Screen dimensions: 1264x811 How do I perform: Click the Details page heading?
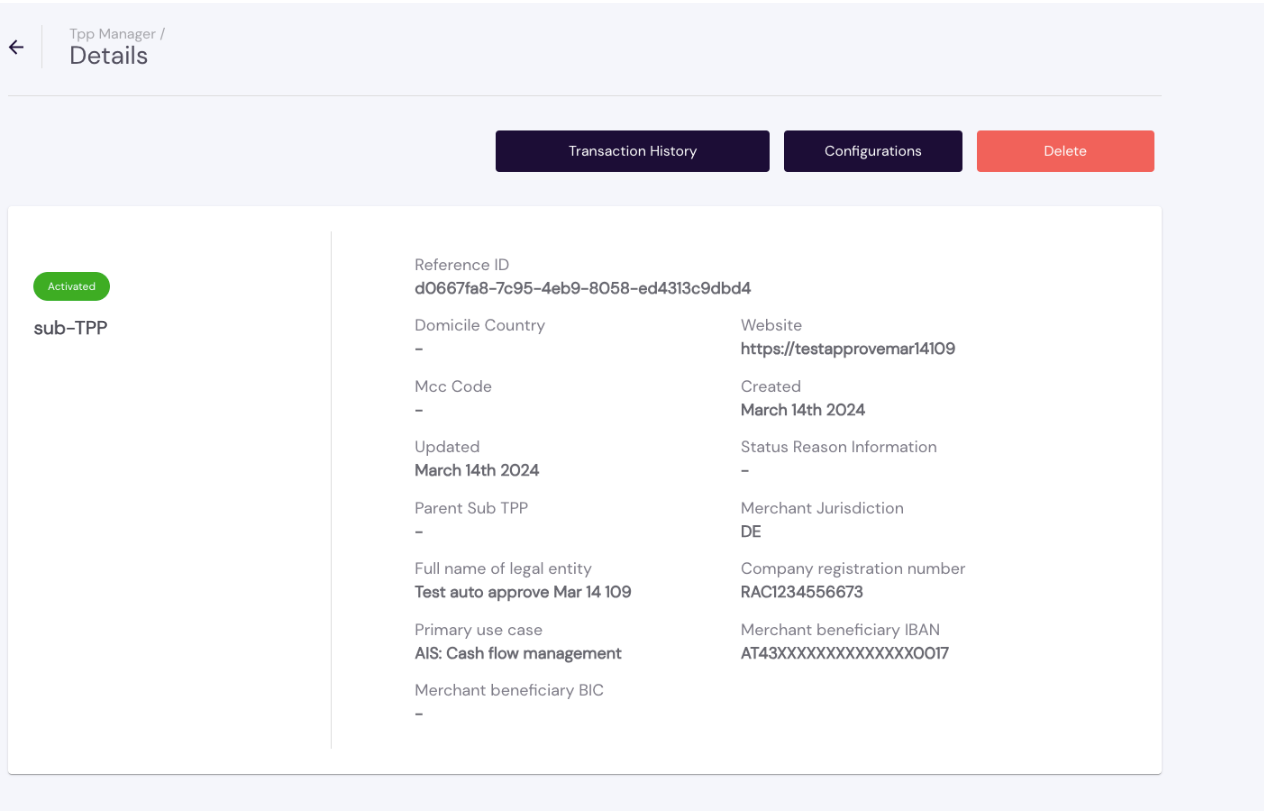click(108, 56)
